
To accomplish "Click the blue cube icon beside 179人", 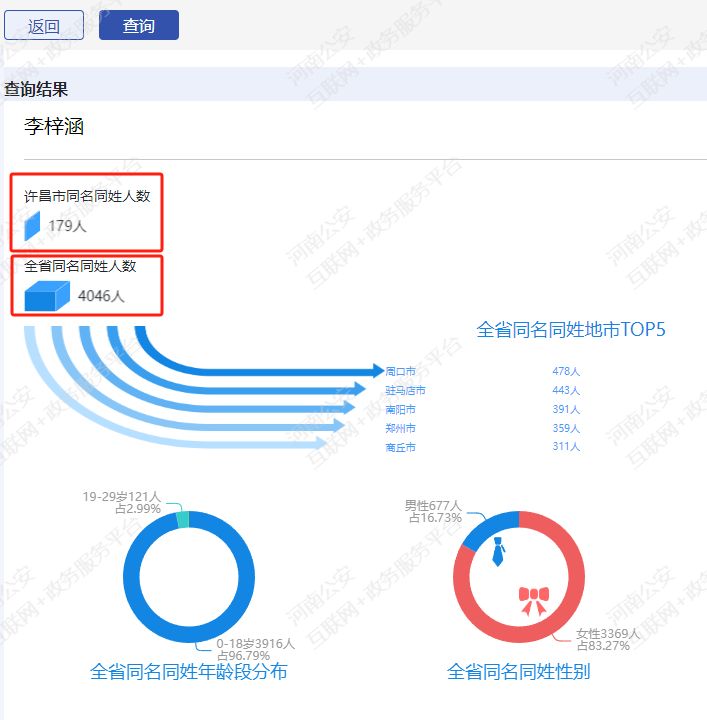I will pyautogui.click(x=32, y=226).
